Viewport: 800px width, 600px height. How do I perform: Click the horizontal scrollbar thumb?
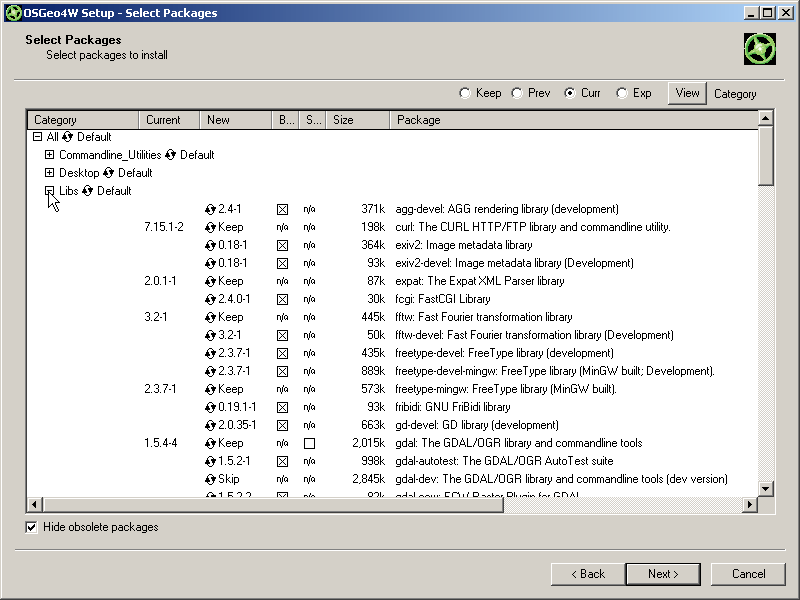pyautogui.click(x=273, y=505)
